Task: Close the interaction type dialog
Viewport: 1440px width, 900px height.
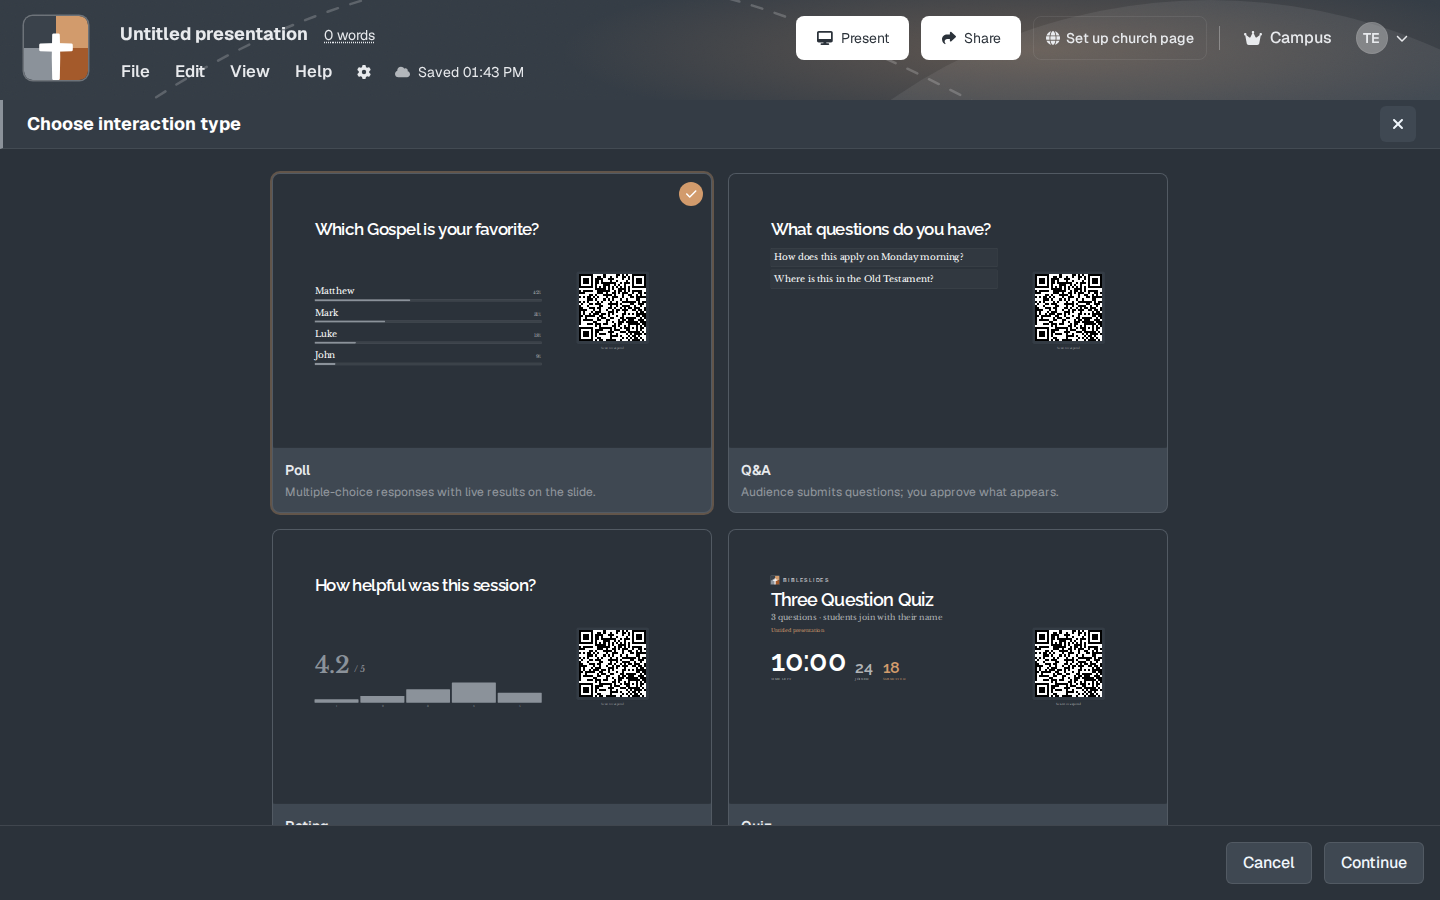Action: click(1398, 124)
